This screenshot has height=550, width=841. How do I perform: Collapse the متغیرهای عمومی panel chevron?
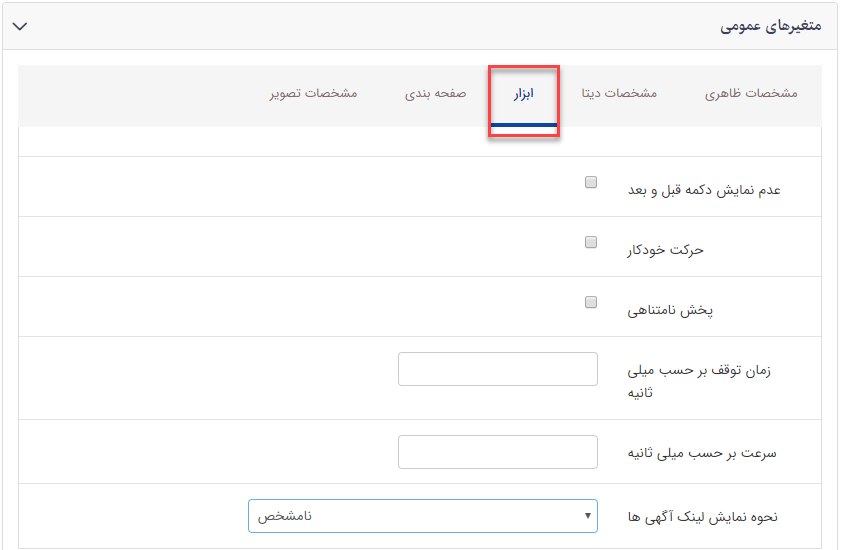click(x=19, y=26)
